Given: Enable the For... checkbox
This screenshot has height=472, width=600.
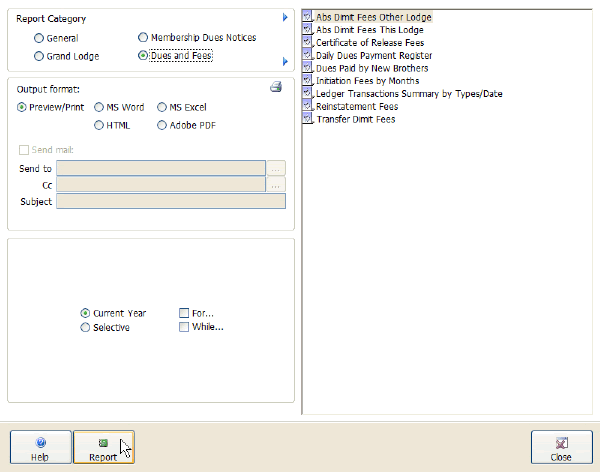Looking at the screenshot, I should tap(184, 313).
